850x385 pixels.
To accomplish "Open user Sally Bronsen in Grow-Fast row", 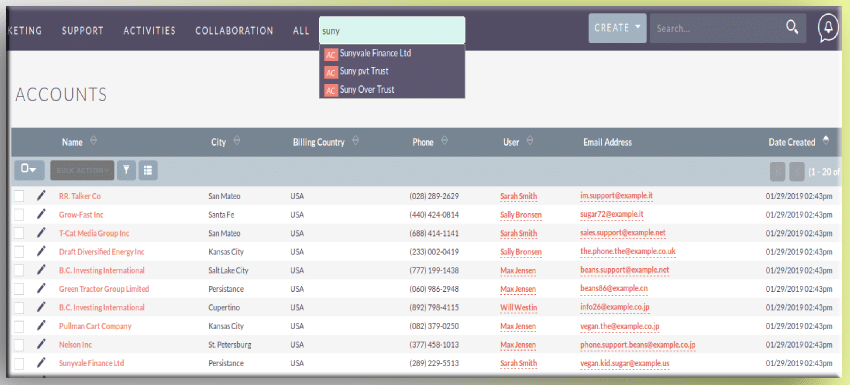I will click(520, 215).
